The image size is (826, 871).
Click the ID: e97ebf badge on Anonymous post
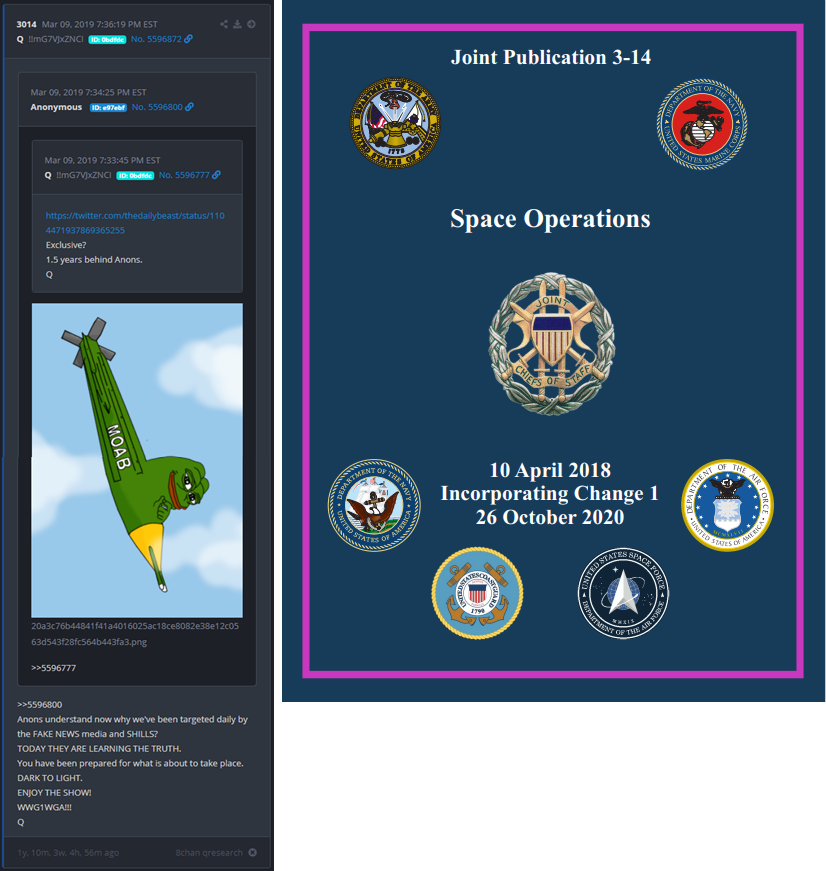click(x=108, y=107)
